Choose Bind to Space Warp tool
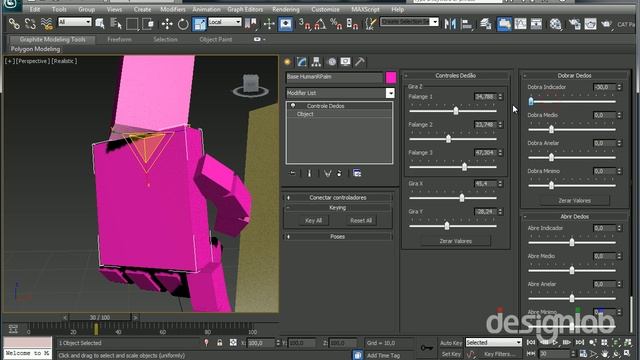Viewport: 640px width, 360px height. [47, 24]
